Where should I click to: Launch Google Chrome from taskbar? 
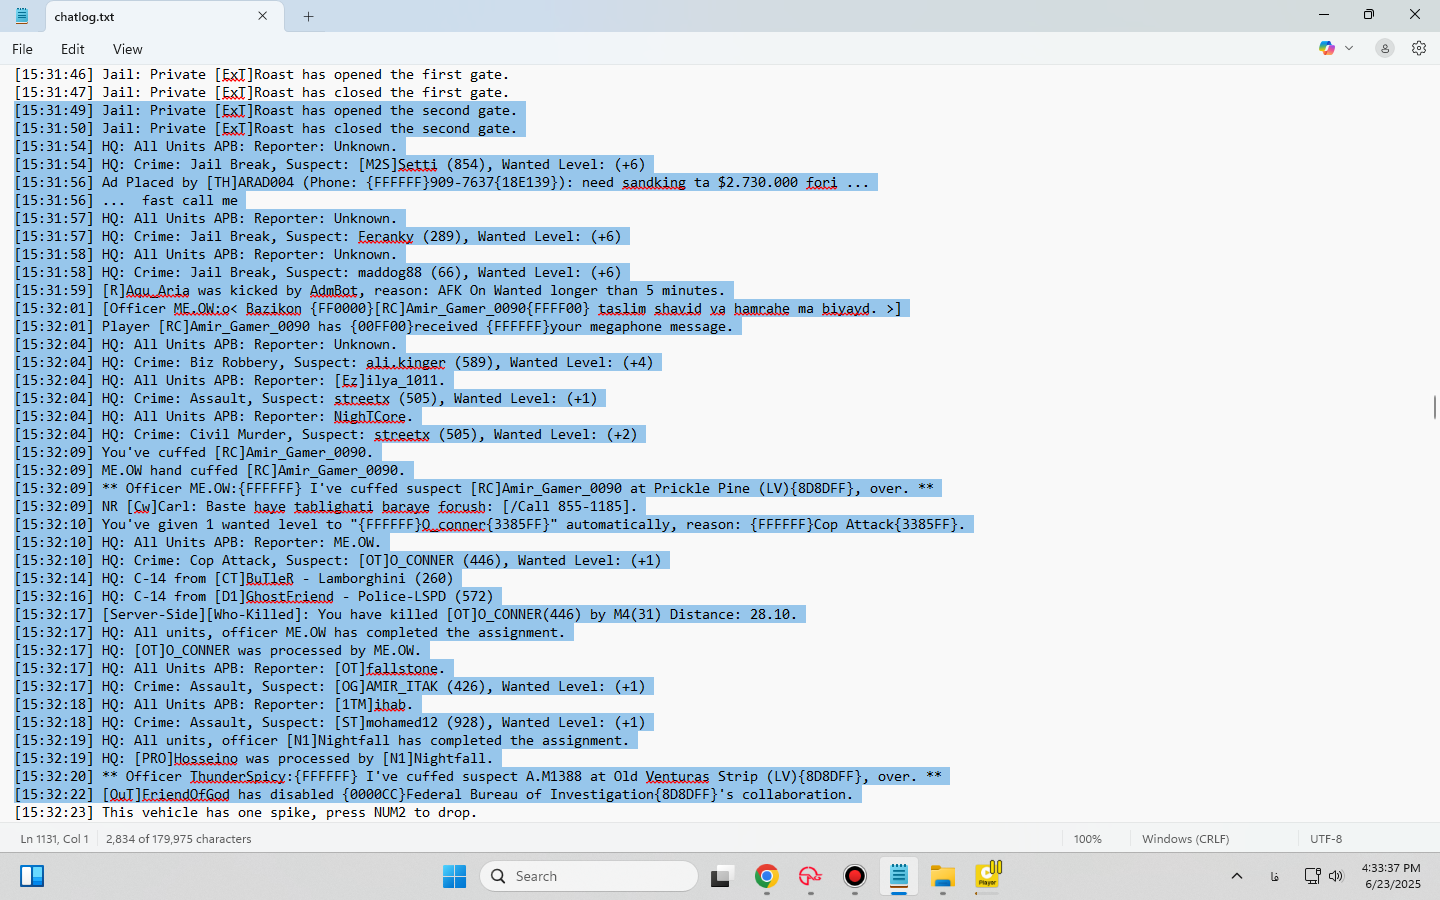[767, 876]
